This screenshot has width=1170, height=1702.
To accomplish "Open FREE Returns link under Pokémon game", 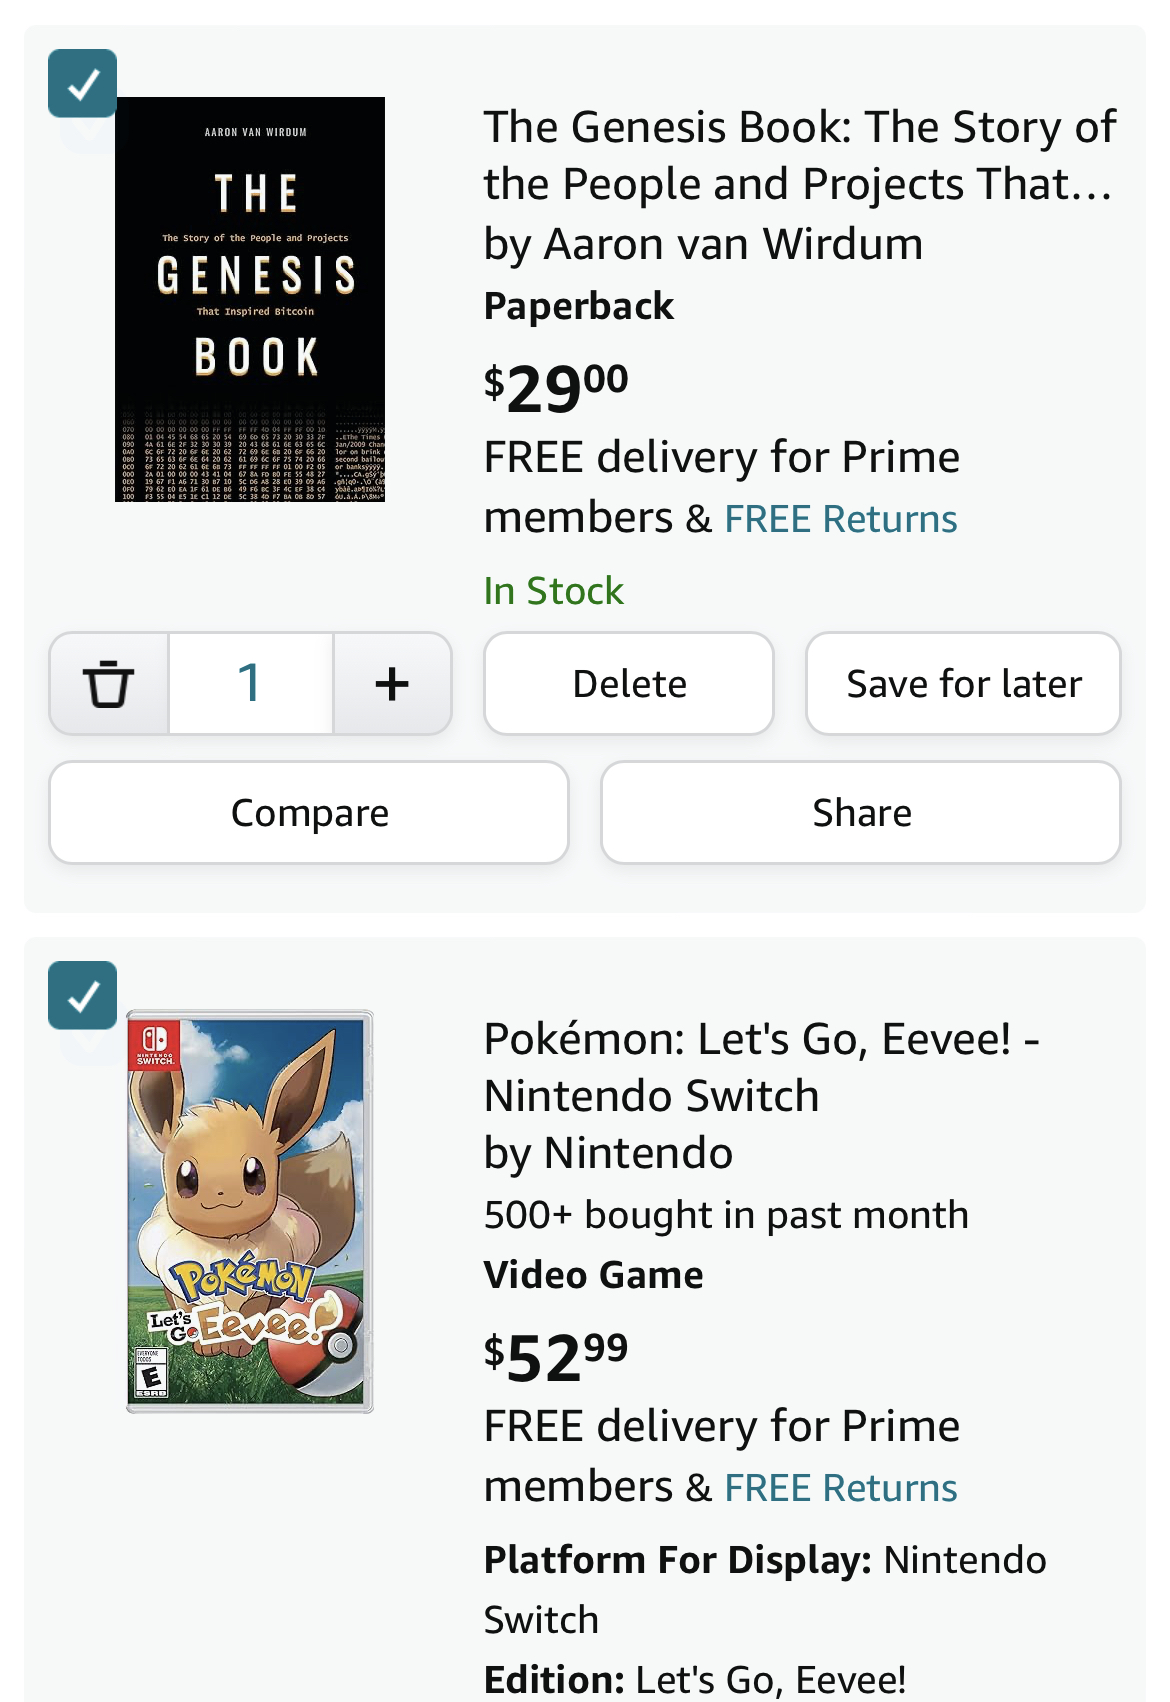I will [840, 1488].
